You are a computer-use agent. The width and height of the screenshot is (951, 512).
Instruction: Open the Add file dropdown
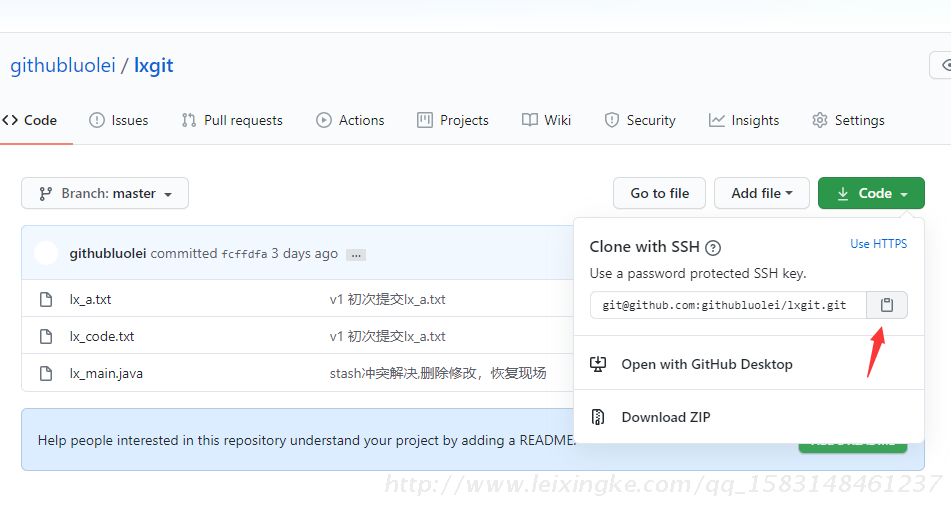(762, 193)
